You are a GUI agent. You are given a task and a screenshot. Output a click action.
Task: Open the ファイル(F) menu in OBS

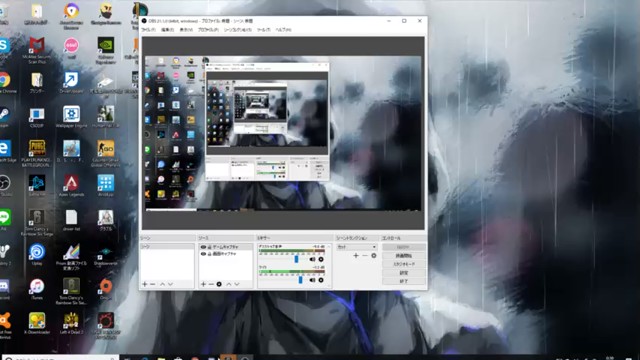(148, 30)
